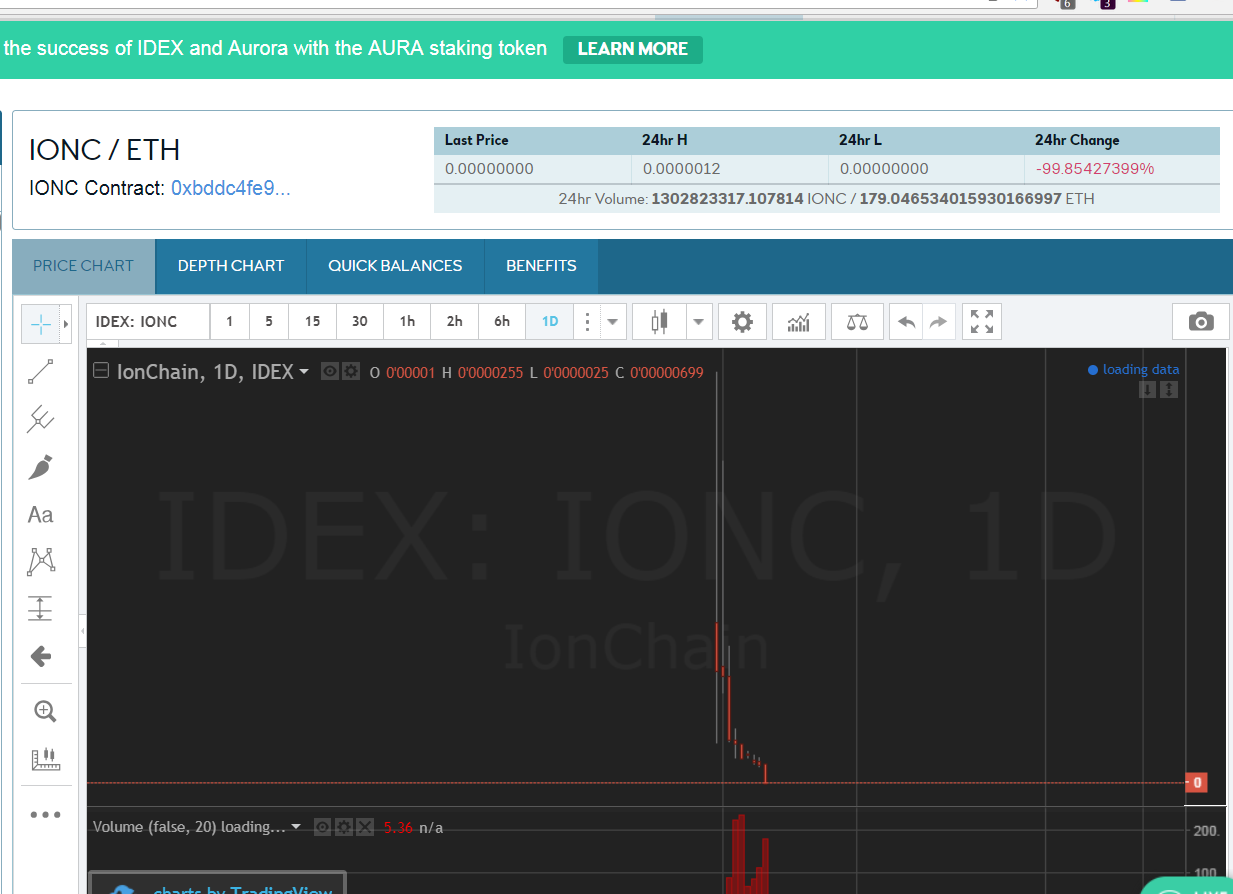The height and width of the screenshot is (894, 1233).
Task: Expand the cursor tool flyout arrow
Action: point(67,324)
